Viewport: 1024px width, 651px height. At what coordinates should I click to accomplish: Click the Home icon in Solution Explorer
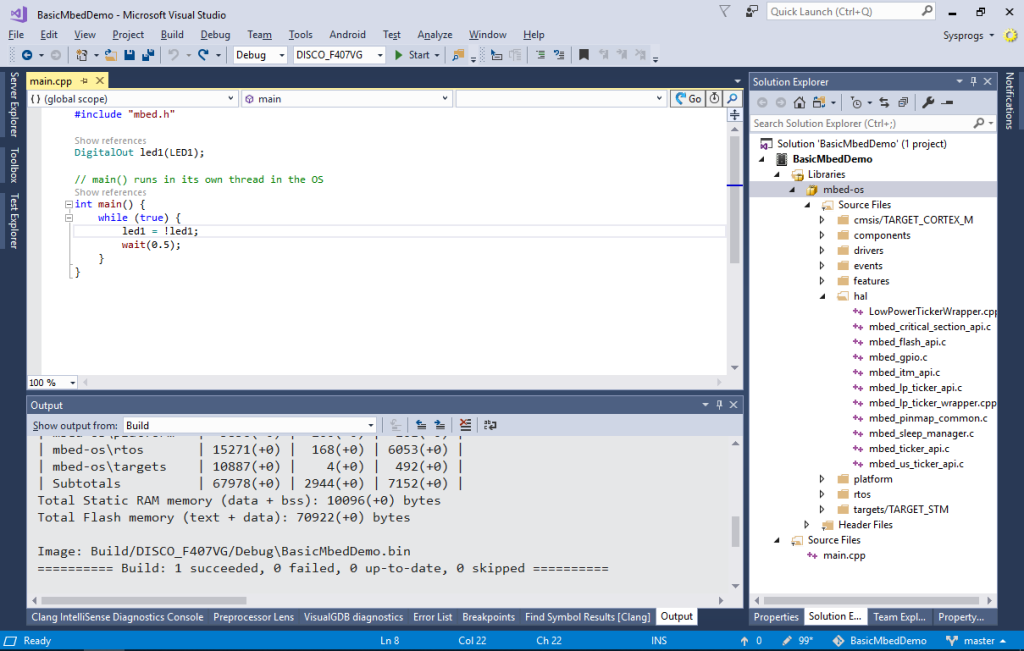[800, 101]
